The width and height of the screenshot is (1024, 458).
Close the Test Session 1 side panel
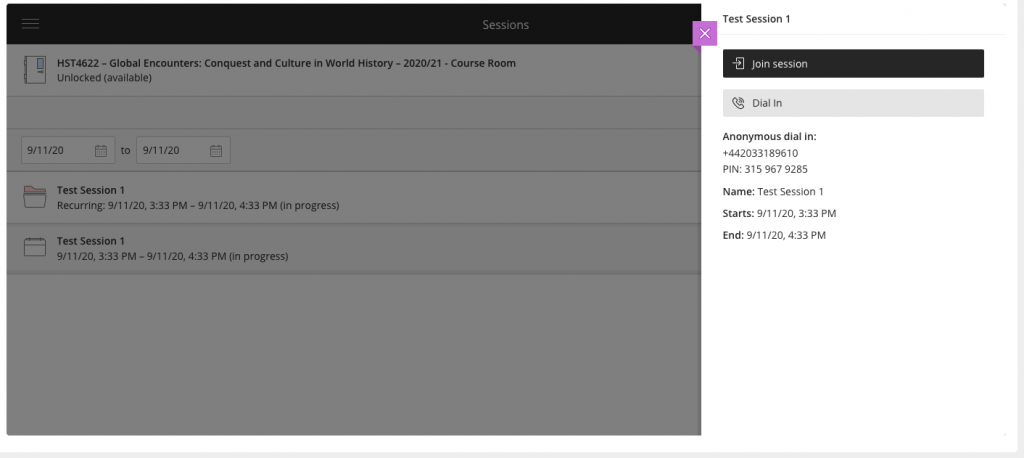click(705, 33)
